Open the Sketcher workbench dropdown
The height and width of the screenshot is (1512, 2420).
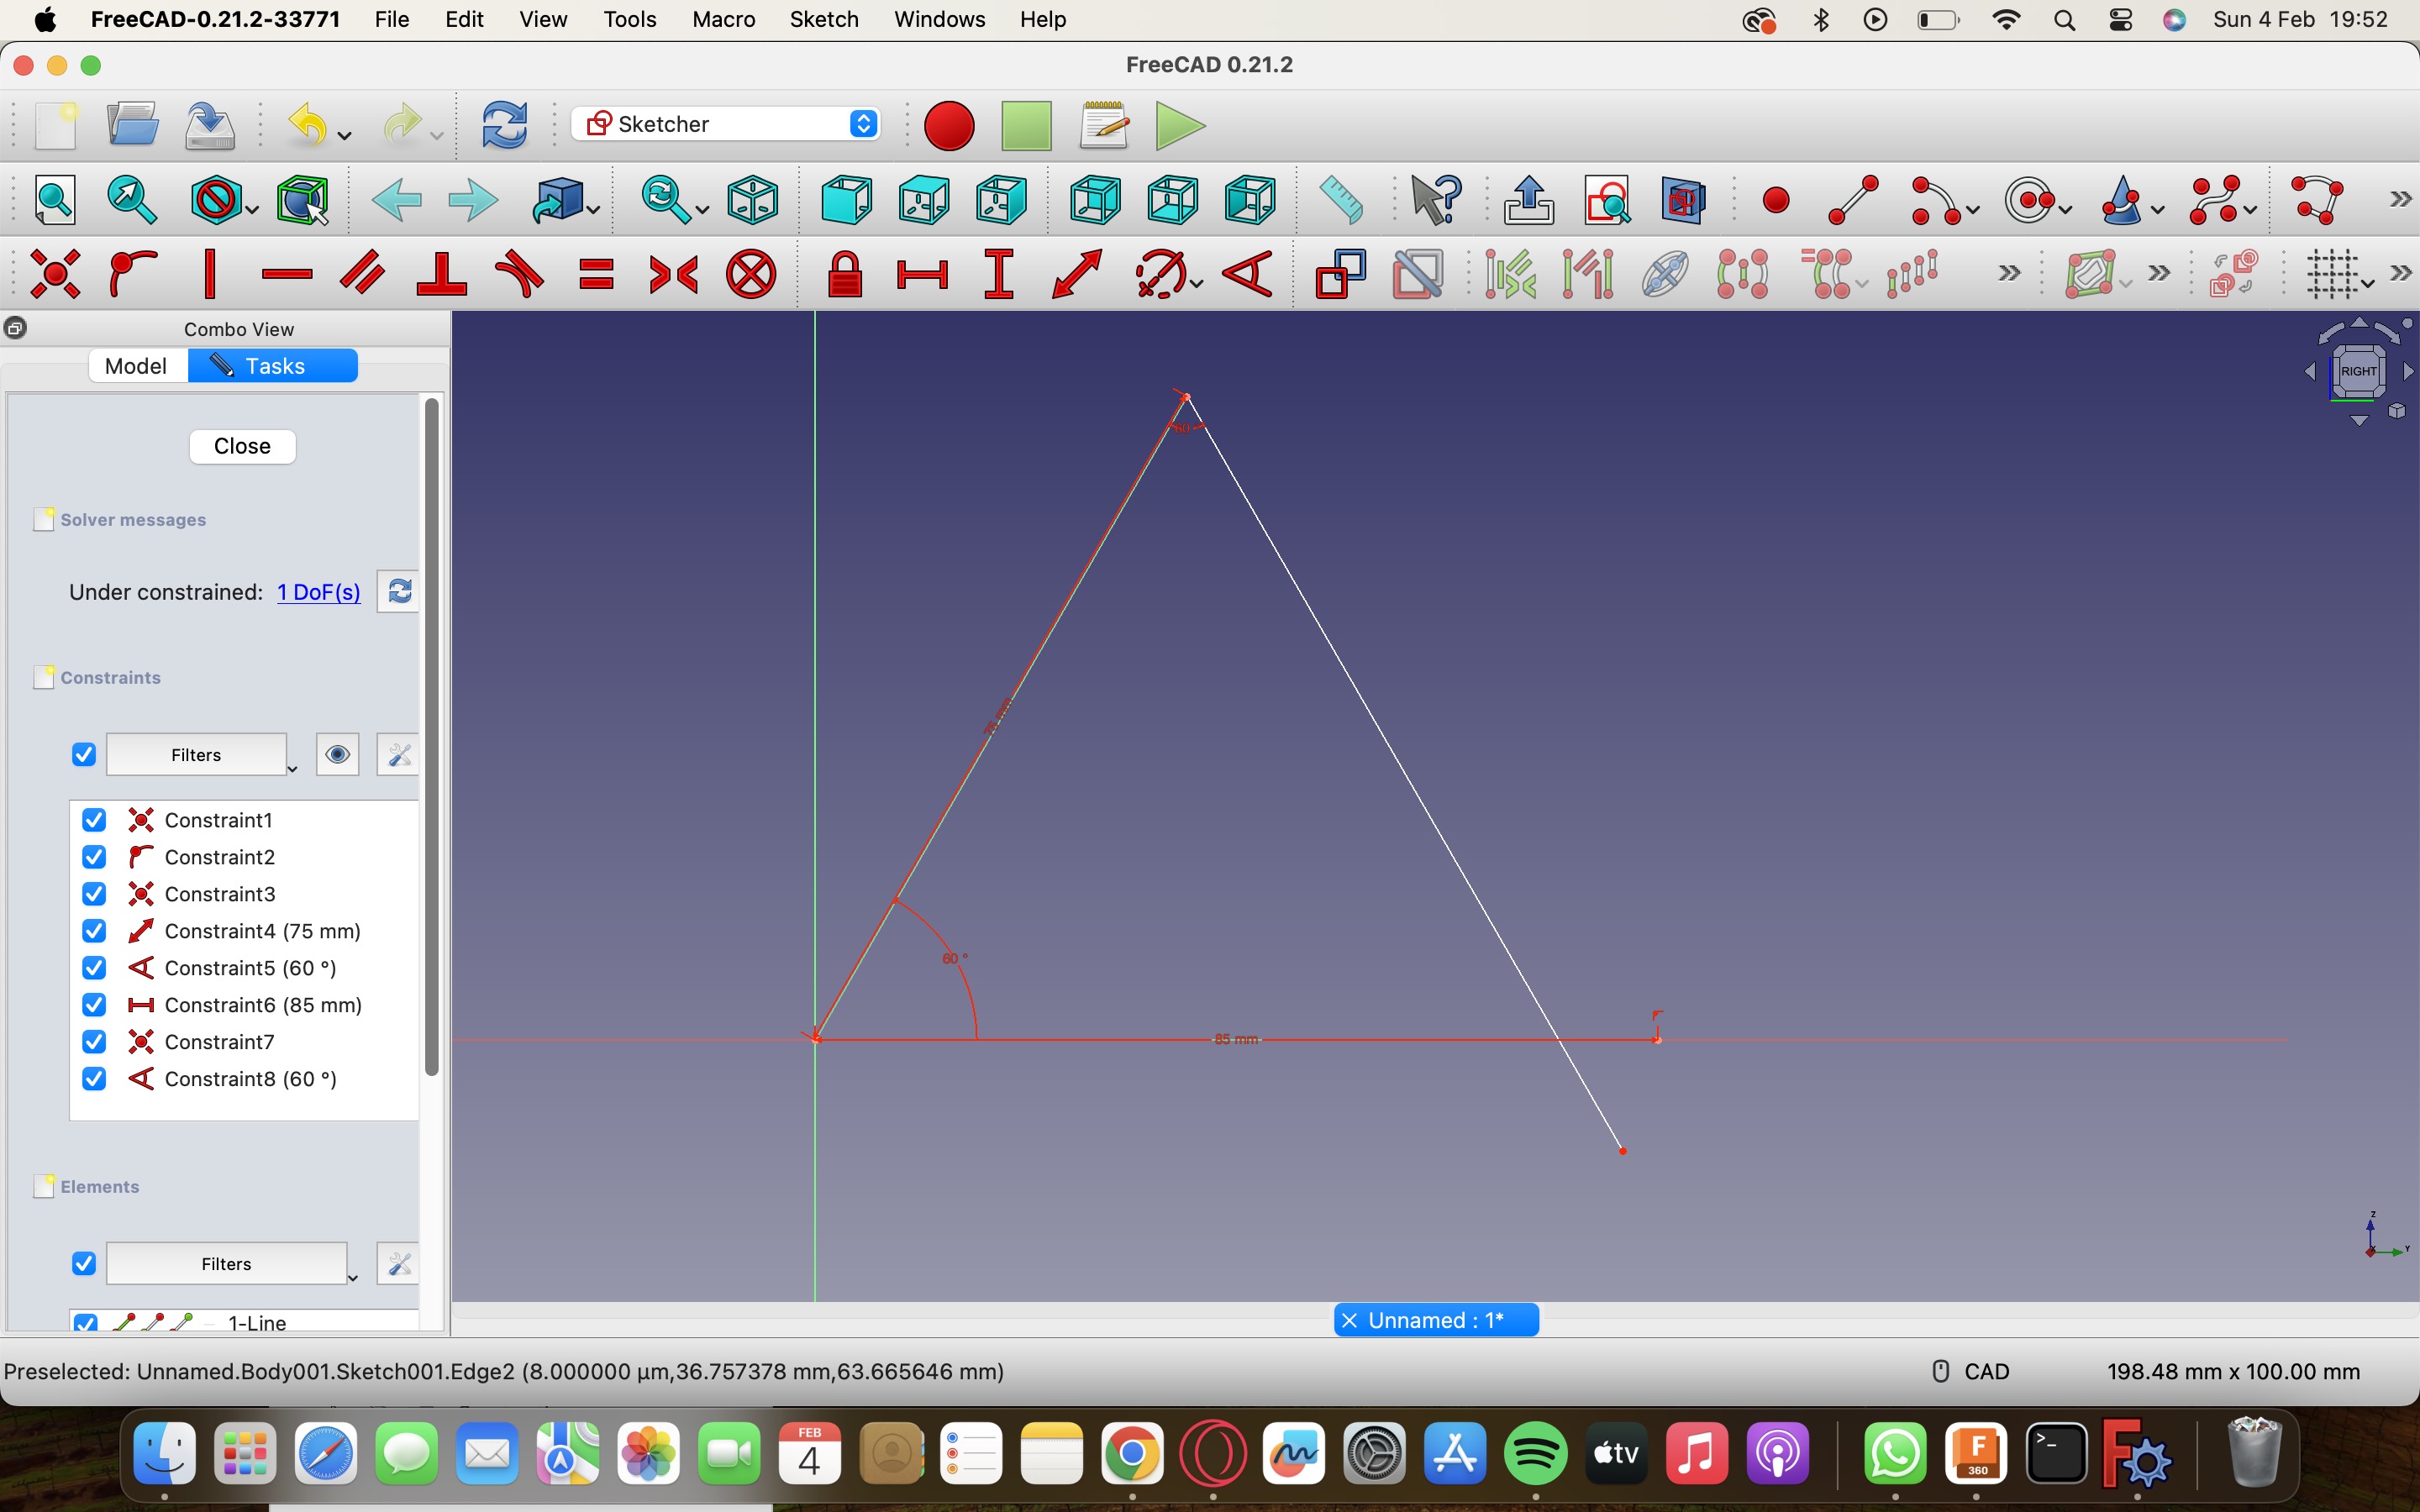pos(726,124)
